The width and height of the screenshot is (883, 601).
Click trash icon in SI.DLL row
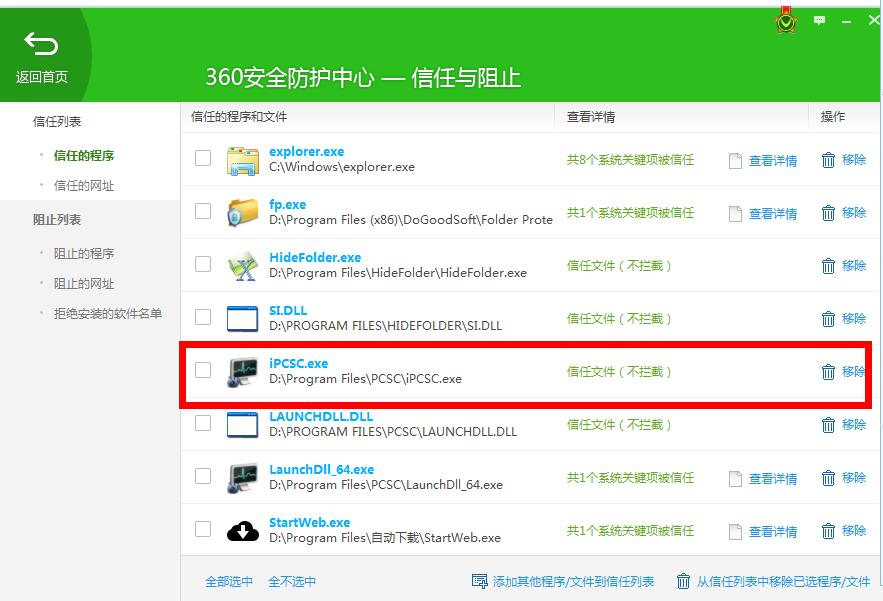pyautogui.click(x=828, y=319)
